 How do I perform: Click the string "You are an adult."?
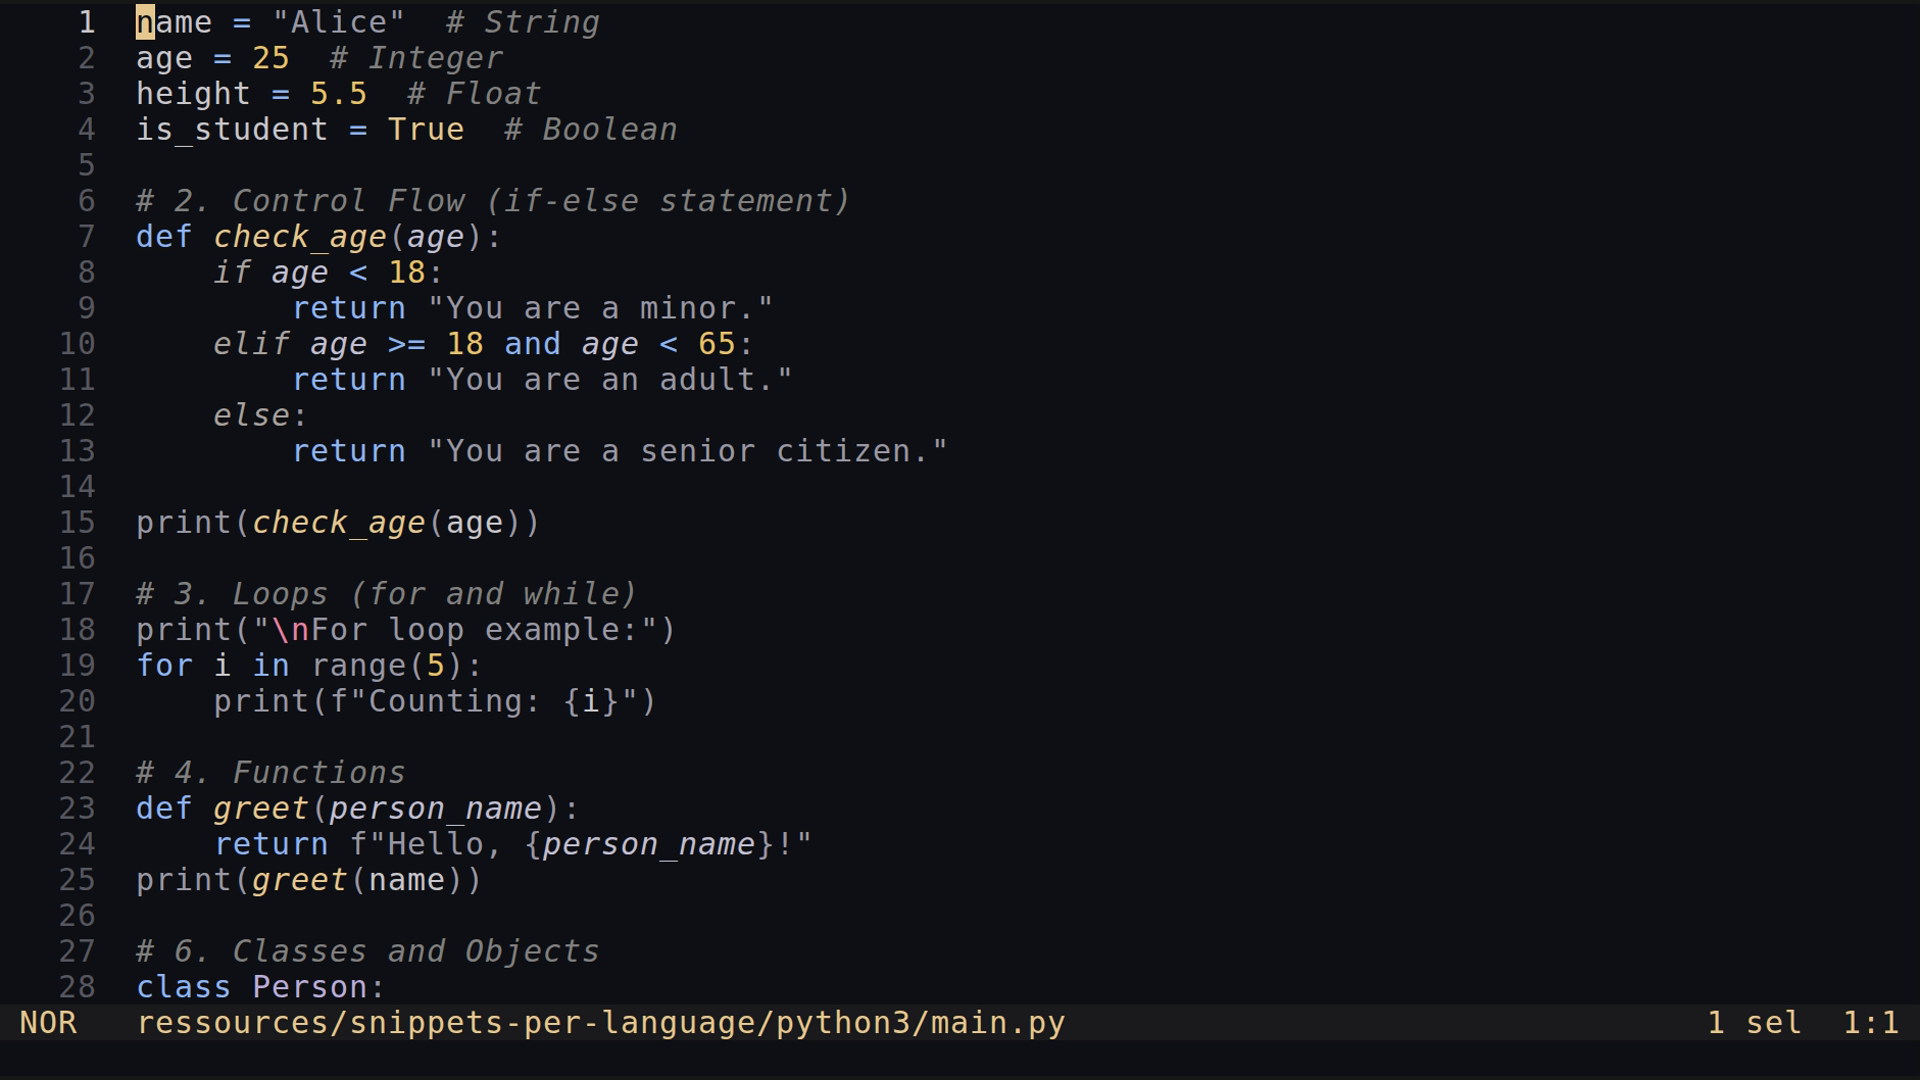(x=610, y=380)
